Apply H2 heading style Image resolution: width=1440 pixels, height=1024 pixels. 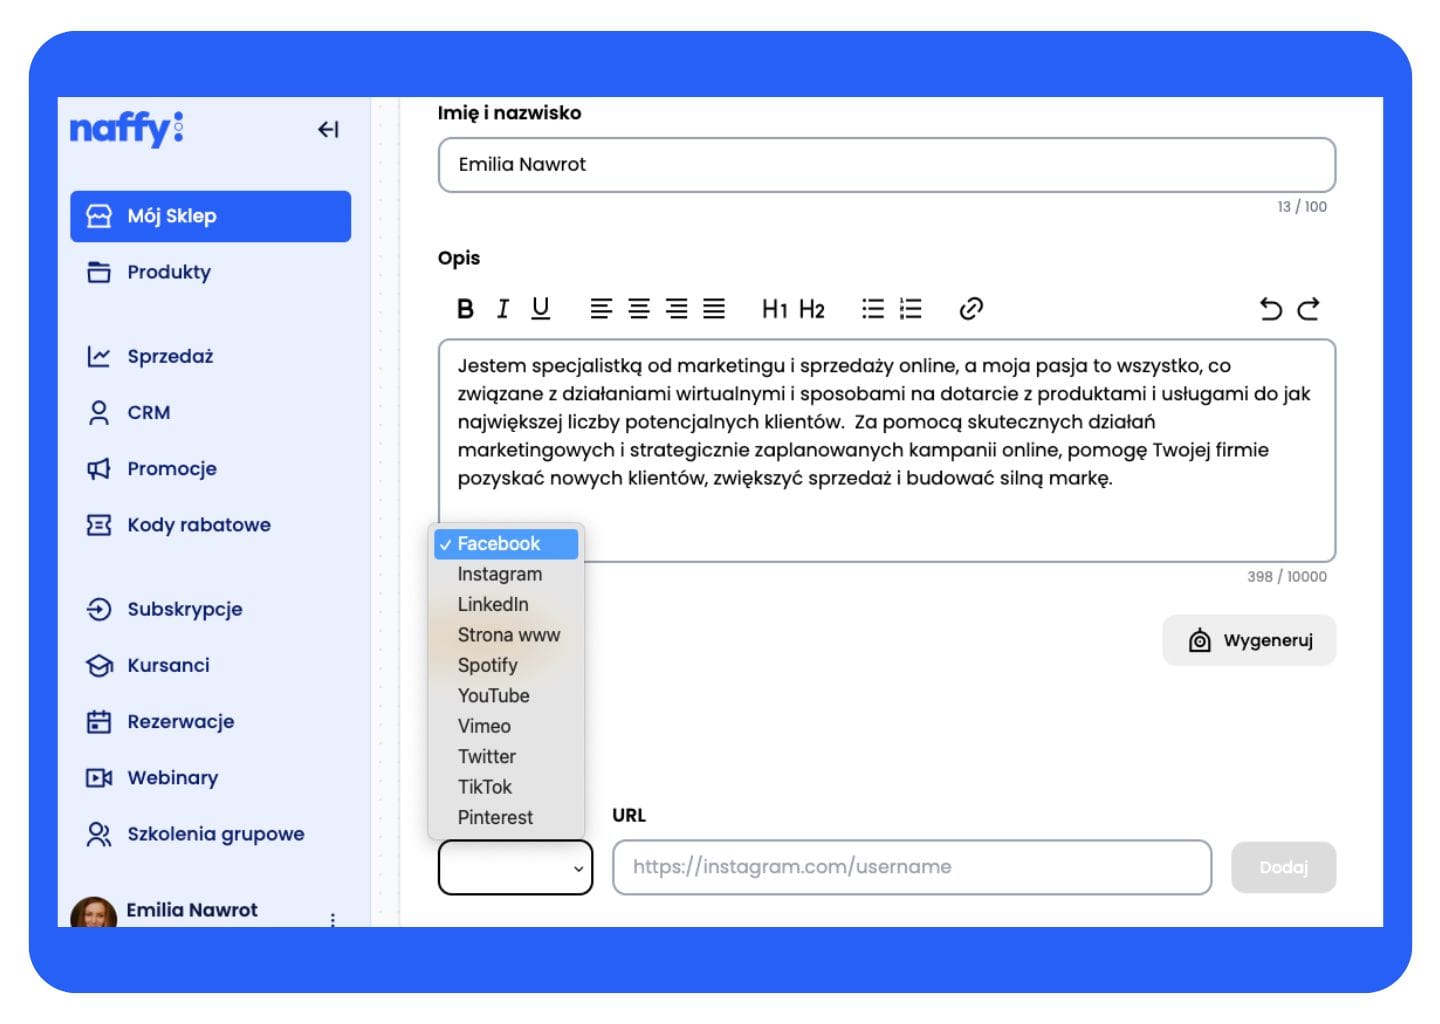coord(812,309)
